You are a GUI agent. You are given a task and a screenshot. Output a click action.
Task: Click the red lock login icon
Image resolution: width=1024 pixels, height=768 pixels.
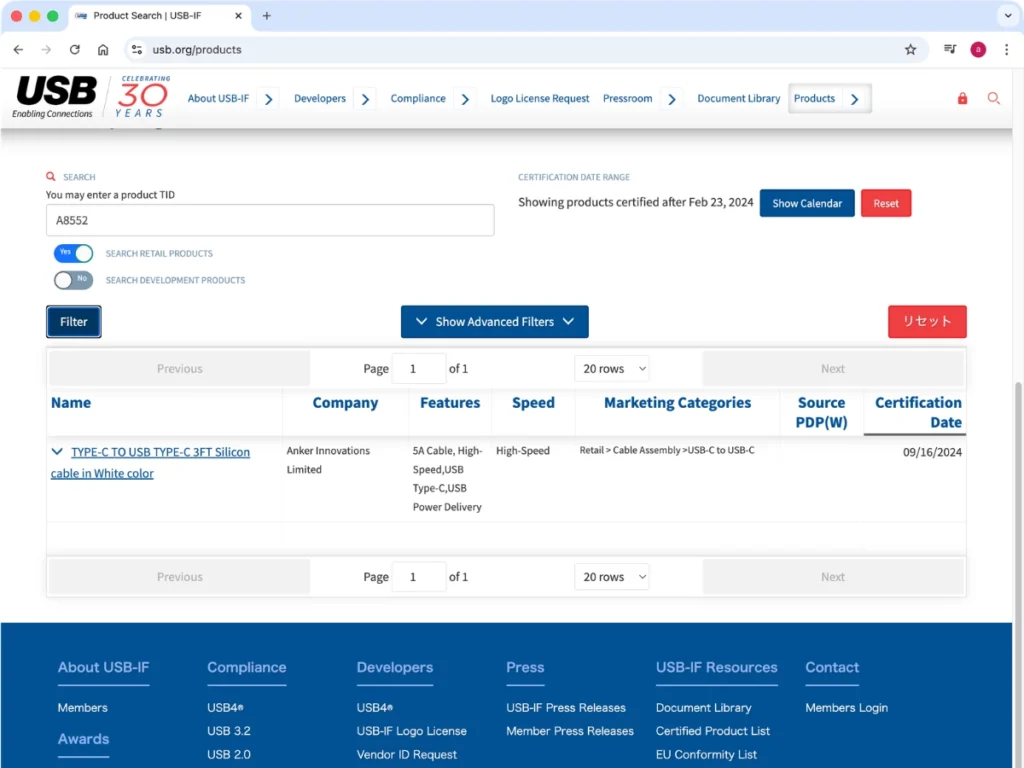[962, 98]
